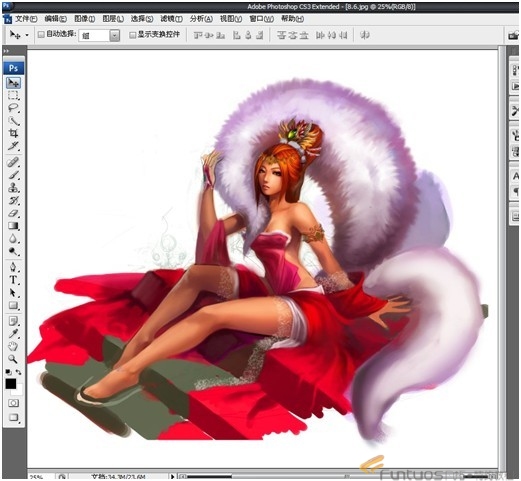Open the white background color picker

(19, 391)
